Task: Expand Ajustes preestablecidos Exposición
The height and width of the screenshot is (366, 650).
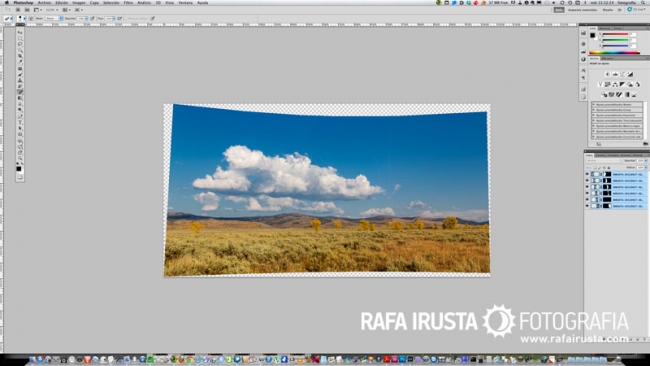Action: [594, 115]
